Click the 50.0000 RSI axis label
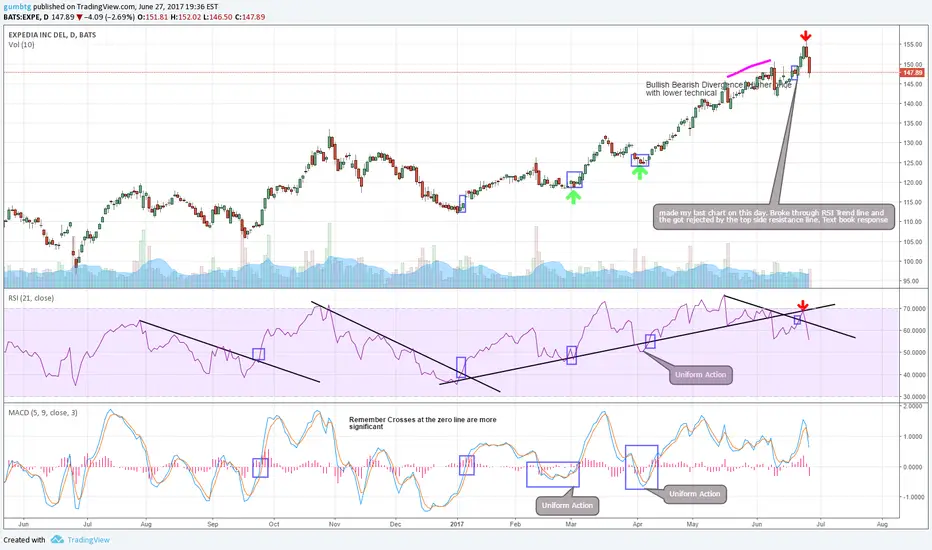932x550 pixels. pyautogui.click(x=914, y=353)
